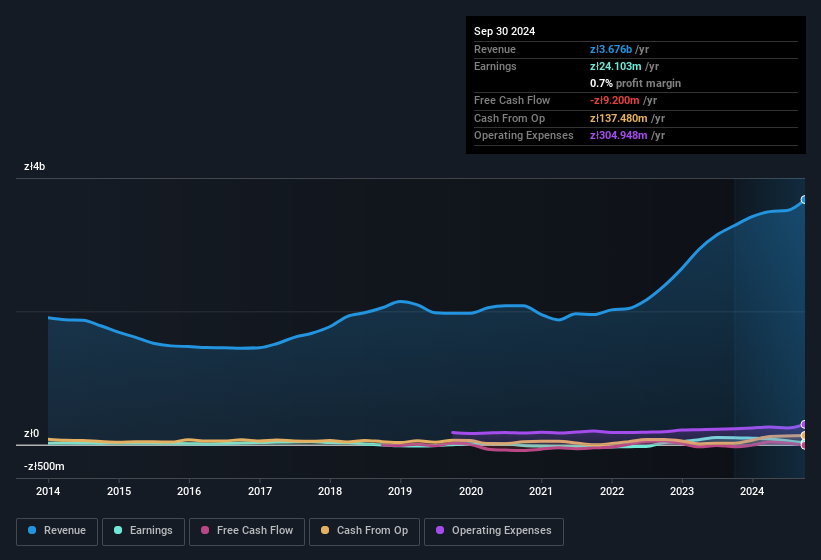Click the Operating Expenses label in tooltip
821x560 pixels.
click(524, 135)
